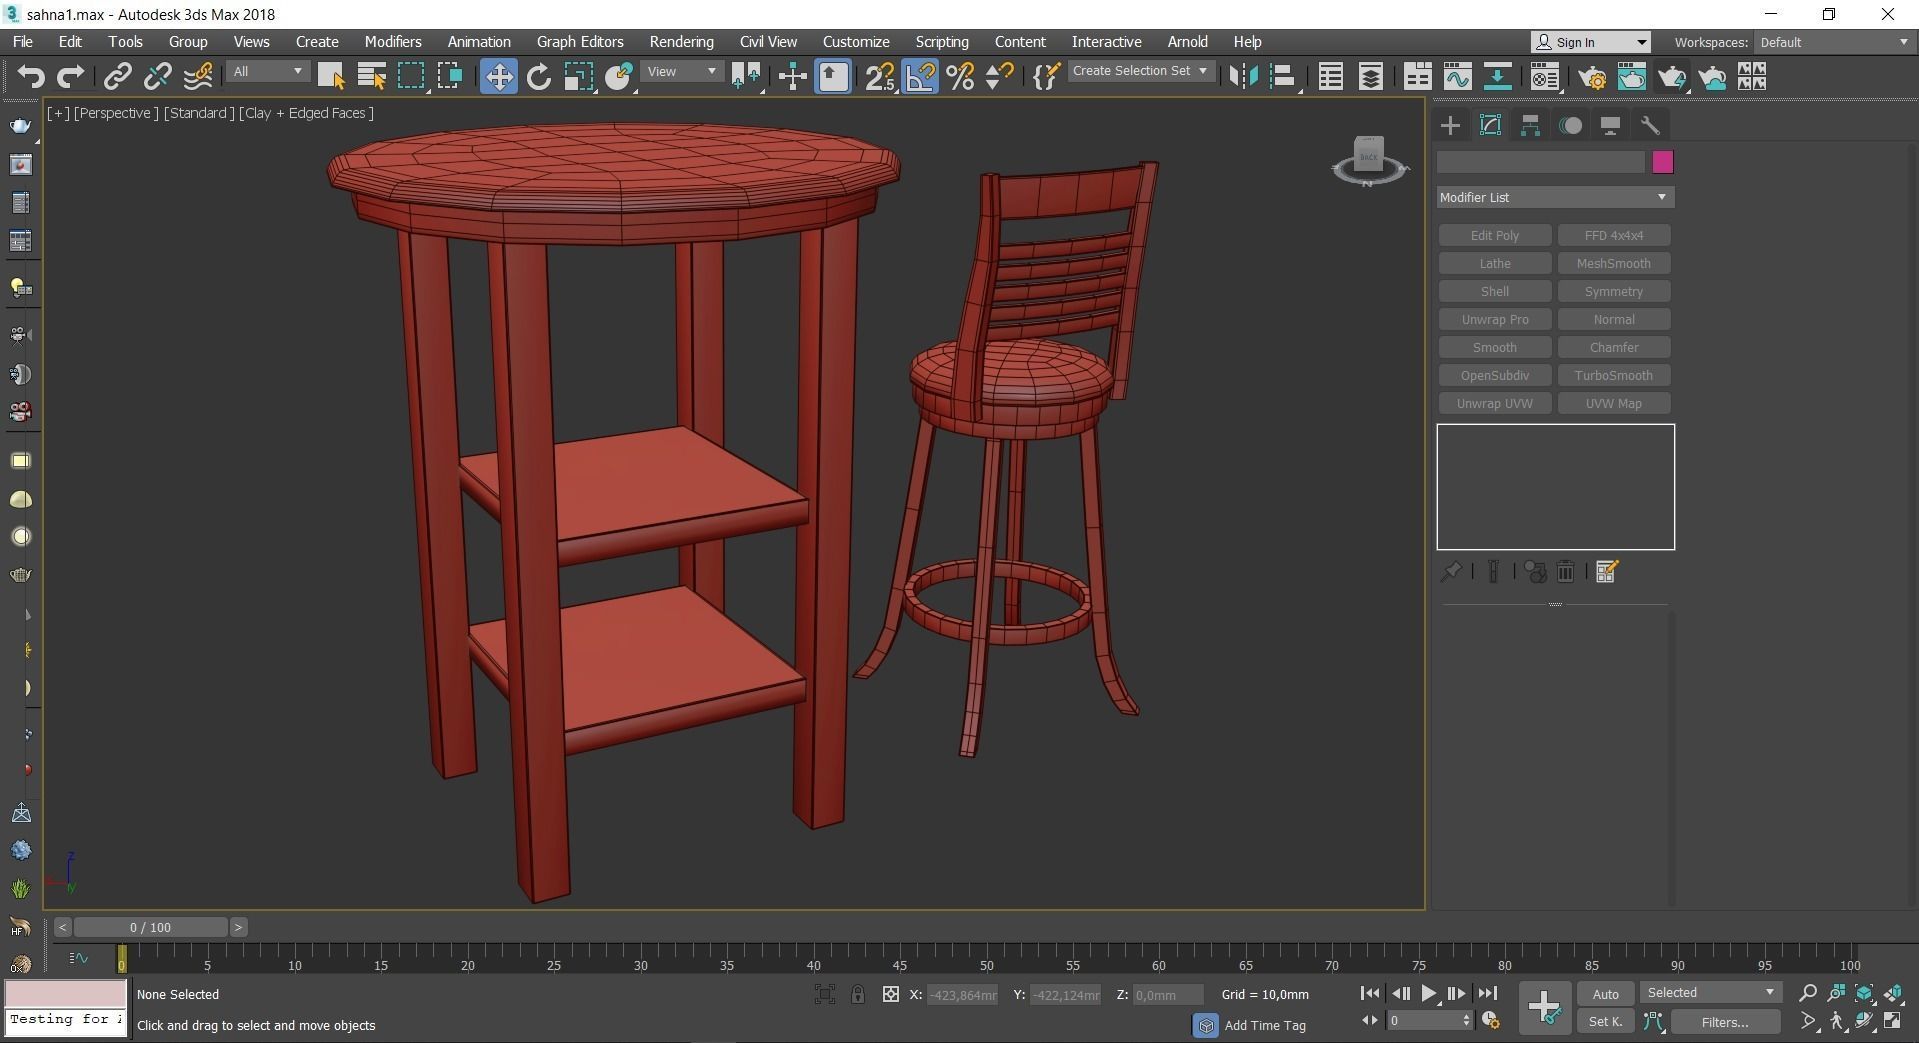Open the Scene Explorer icon
This screenshot has height=1043, width=1919.
(x=1330, y=77)
